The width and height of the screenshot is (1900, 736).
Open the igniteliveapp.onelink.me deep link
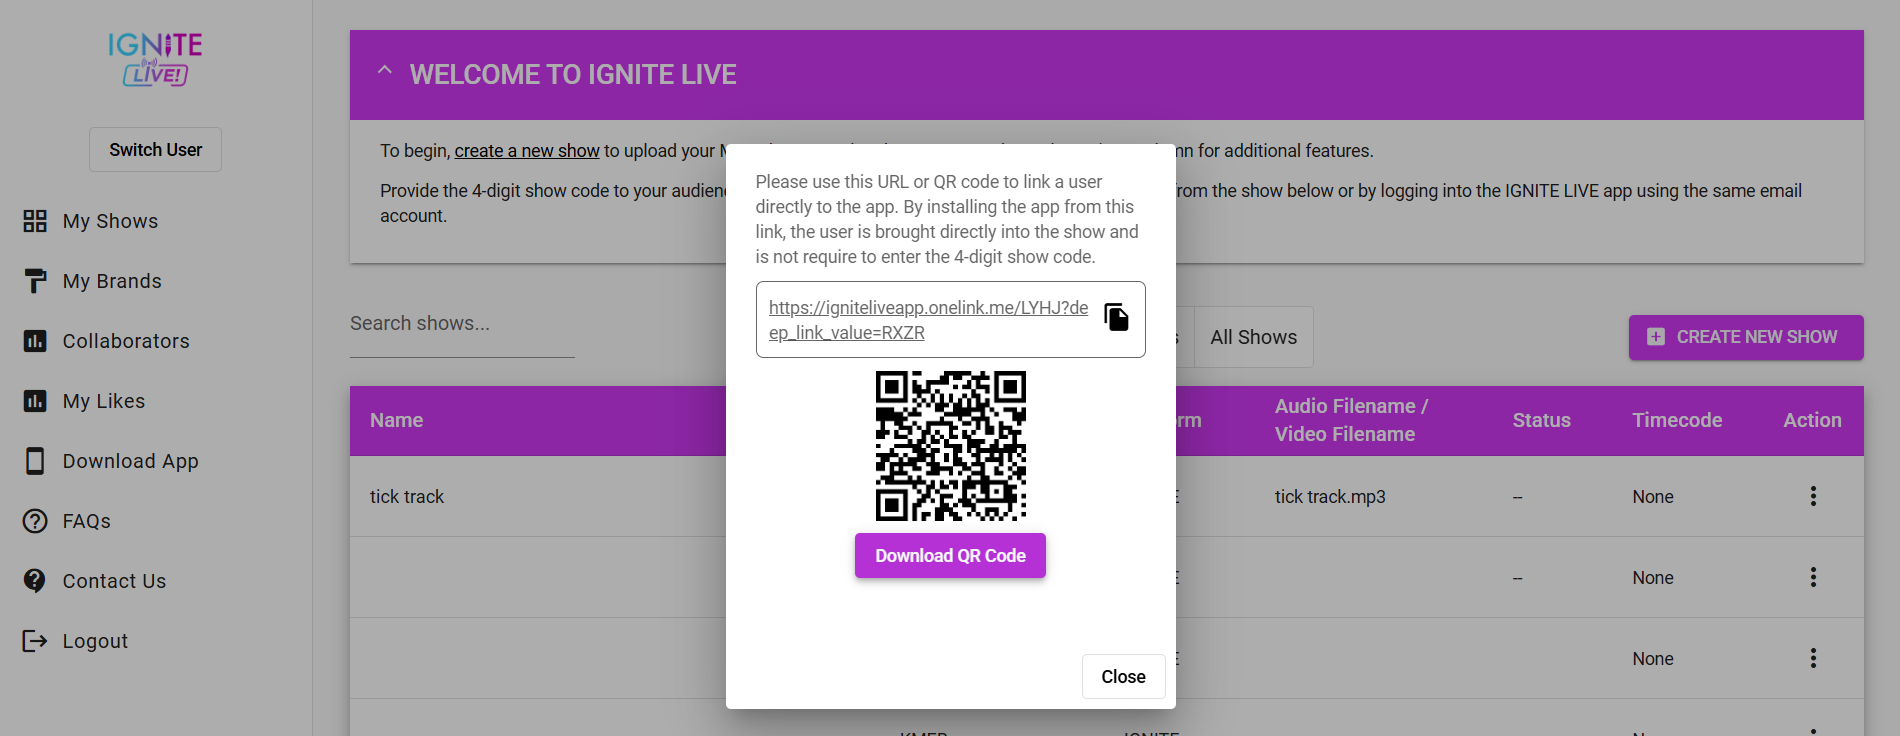[927, 320]
